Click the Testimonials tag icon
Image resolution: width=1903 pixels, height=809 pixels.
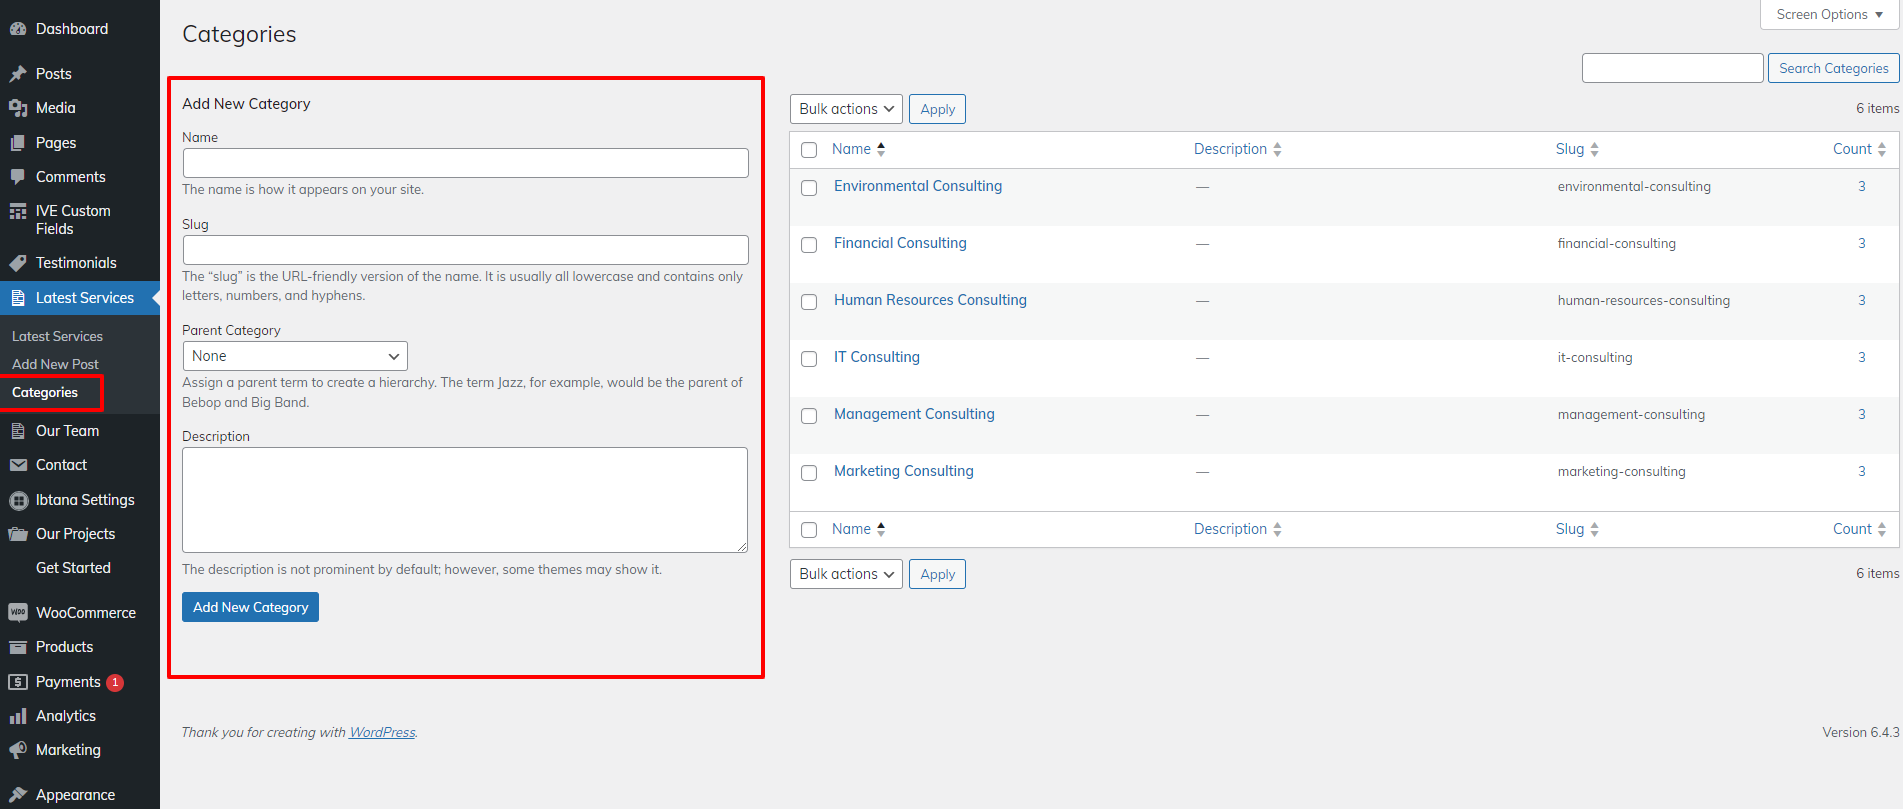click(x=17, y=263)
